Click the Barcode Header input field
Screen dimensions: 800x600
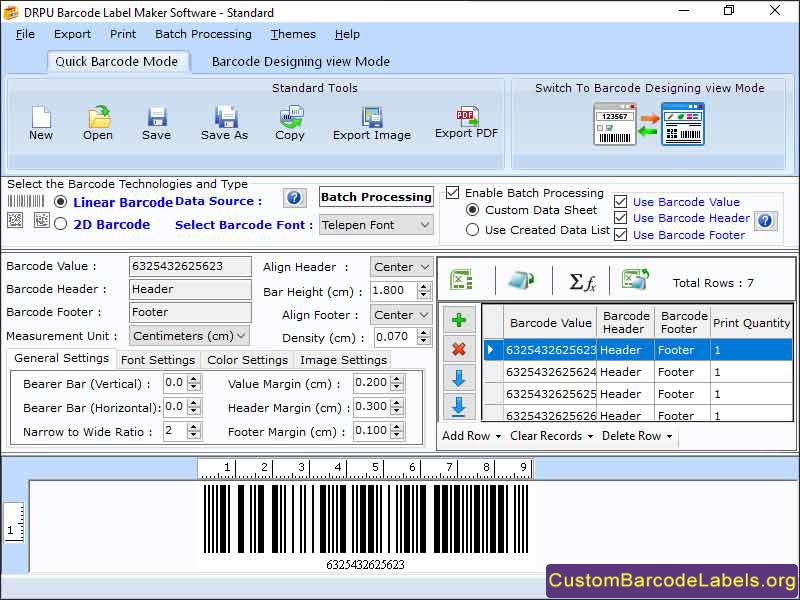pyautogui.click(x=190, y=289)
